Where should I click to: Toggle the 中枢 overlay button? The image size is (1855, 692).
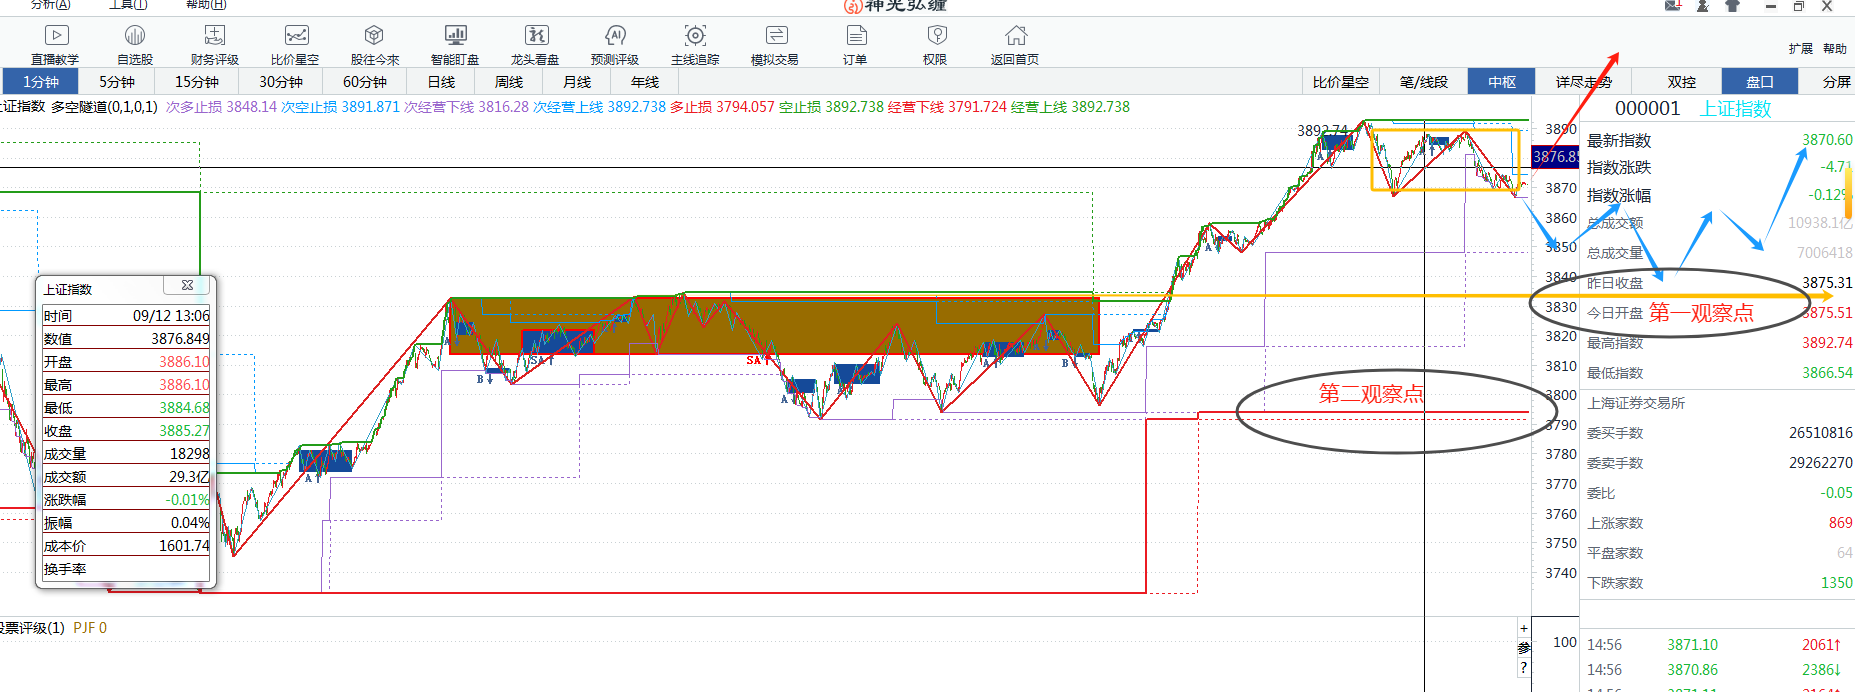pos(1502,82)
